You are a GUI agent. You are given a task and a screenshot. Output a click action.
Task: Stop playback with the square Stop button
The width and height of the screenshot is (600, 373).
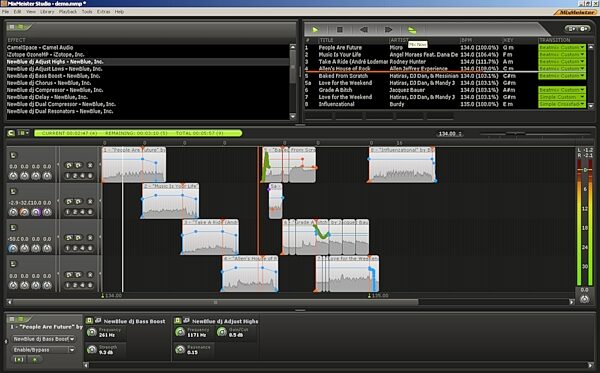tap(339, 29)
